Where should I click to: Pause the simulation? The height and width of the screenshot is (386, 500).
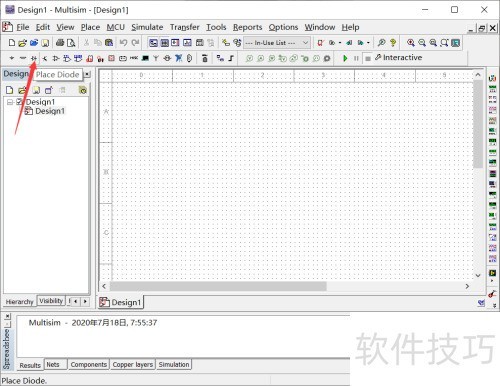click(356, 58)
